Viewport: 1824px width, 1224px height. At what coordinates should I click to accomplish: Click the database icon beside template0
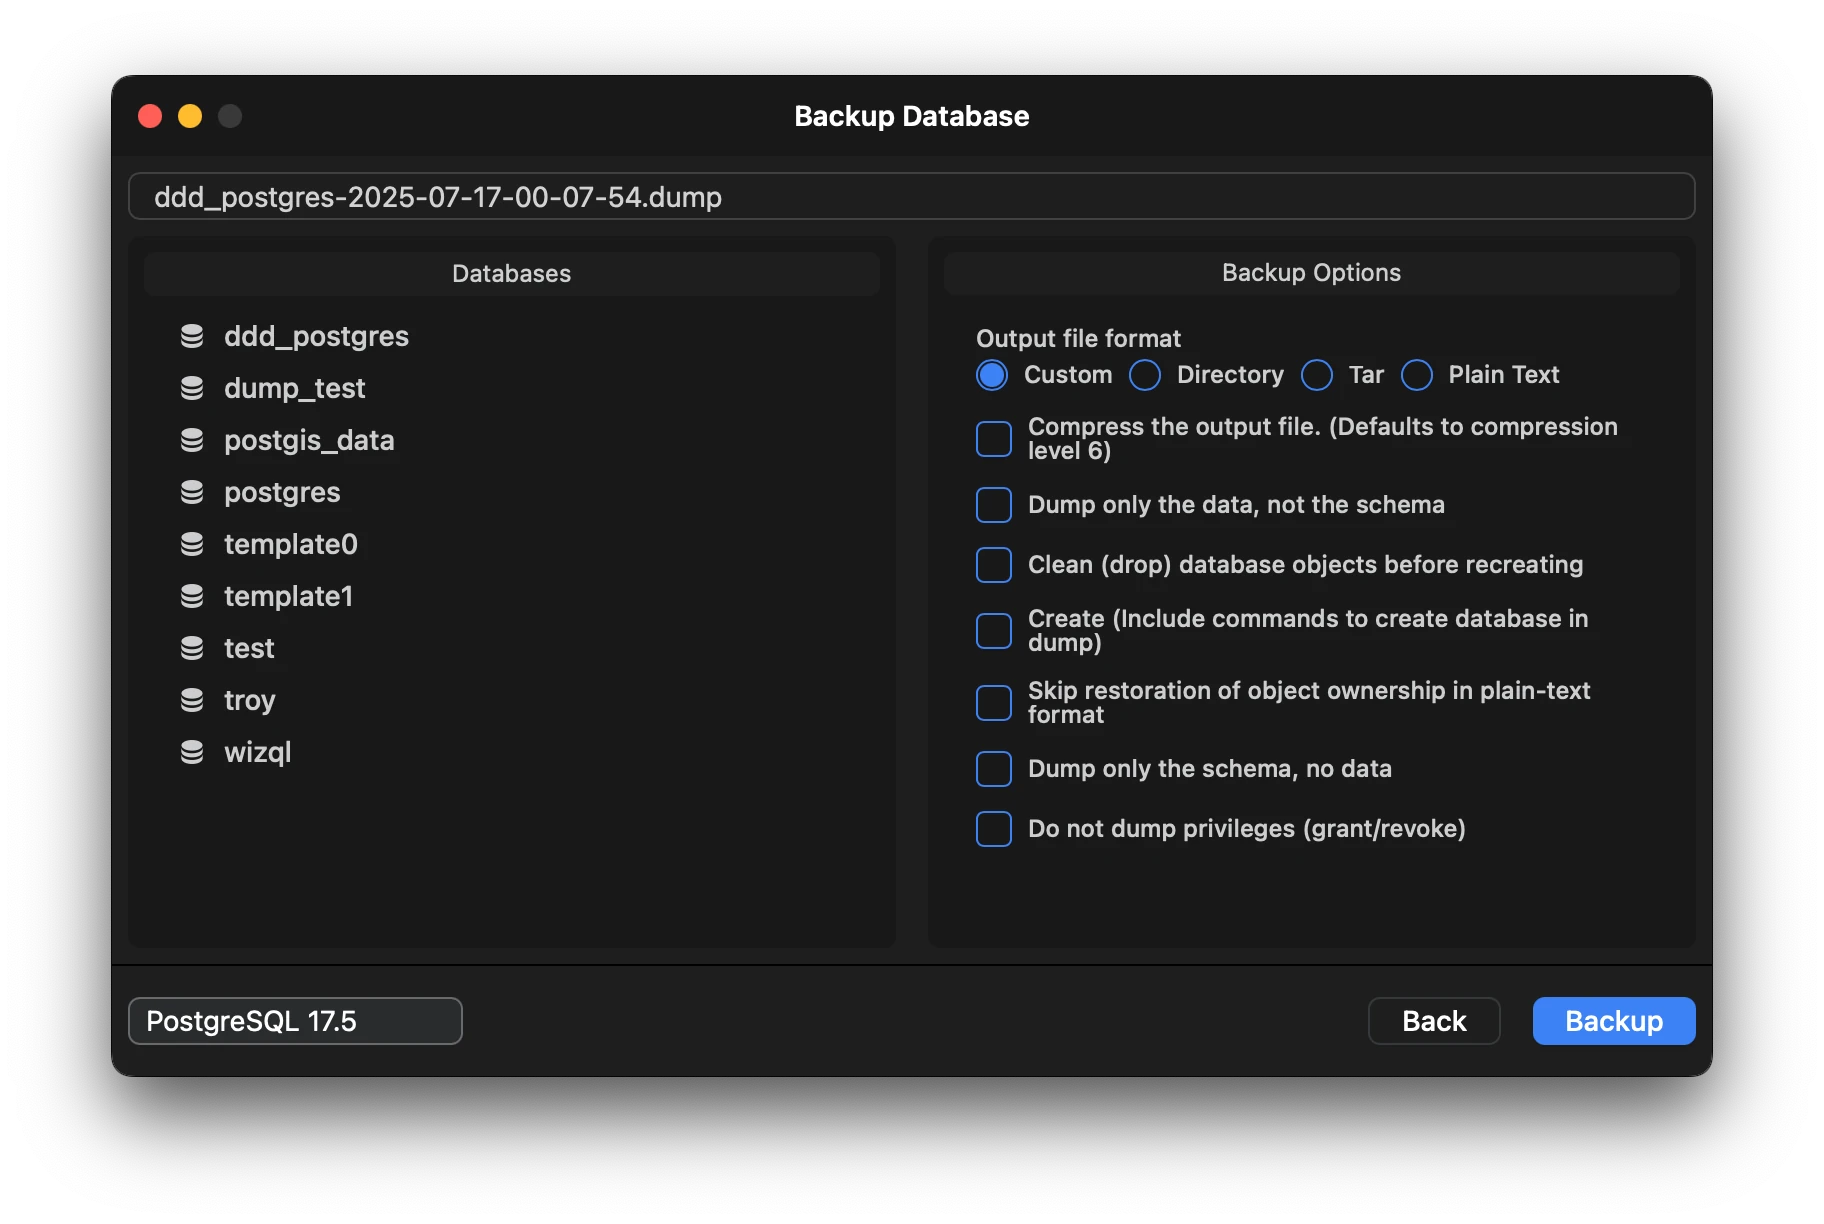191,544
